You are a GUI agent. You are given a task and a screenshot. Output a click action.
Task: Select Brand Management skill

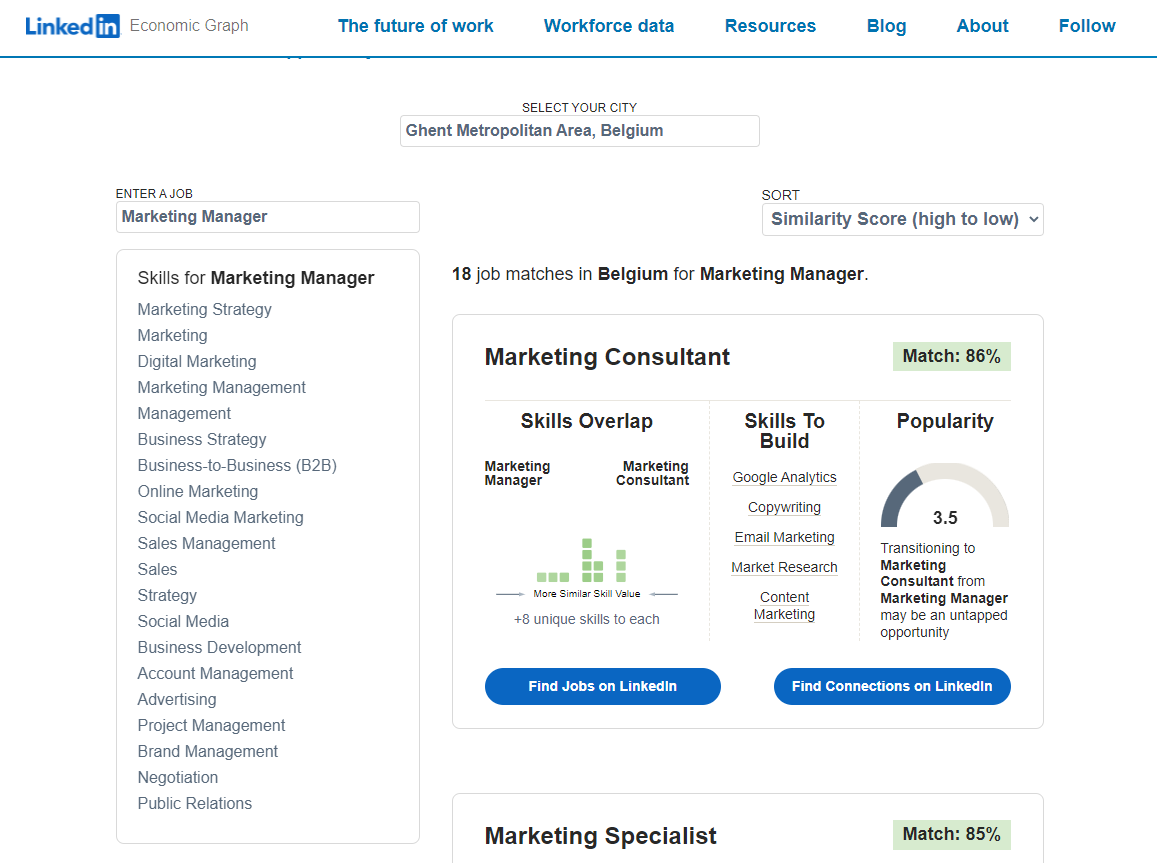[207, 752]
